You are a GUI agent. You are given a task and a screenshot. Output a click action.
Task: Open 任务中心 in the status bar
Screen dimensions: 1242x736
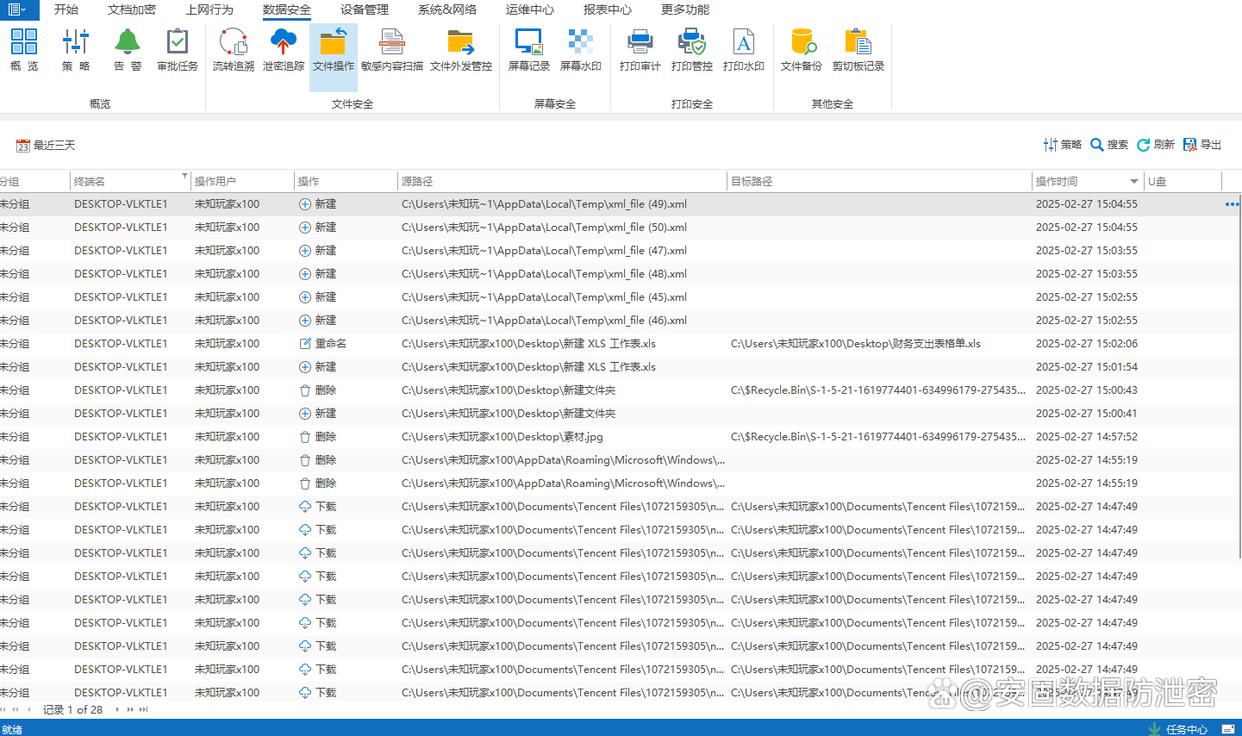1178,729
